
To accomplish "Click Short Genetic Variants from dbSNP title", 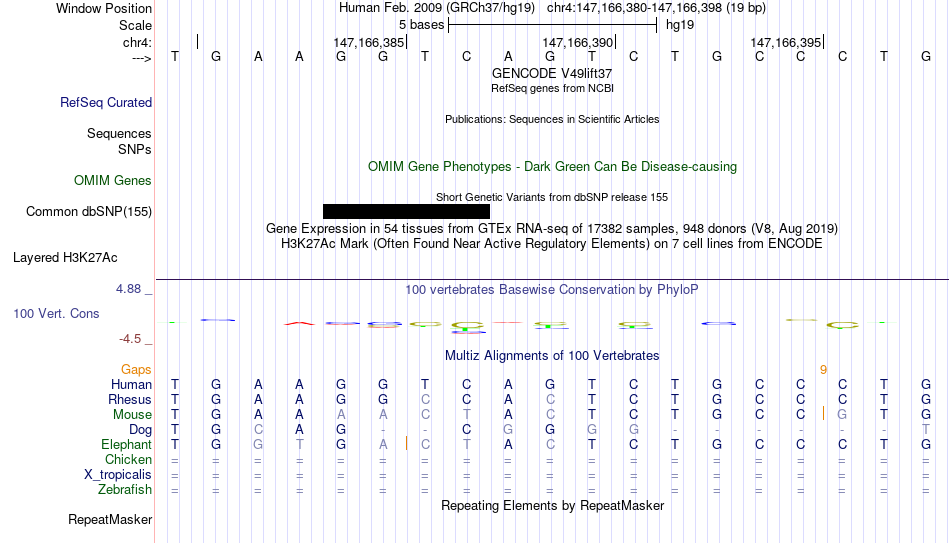I will pyautogui.click(x=552, y=198).
